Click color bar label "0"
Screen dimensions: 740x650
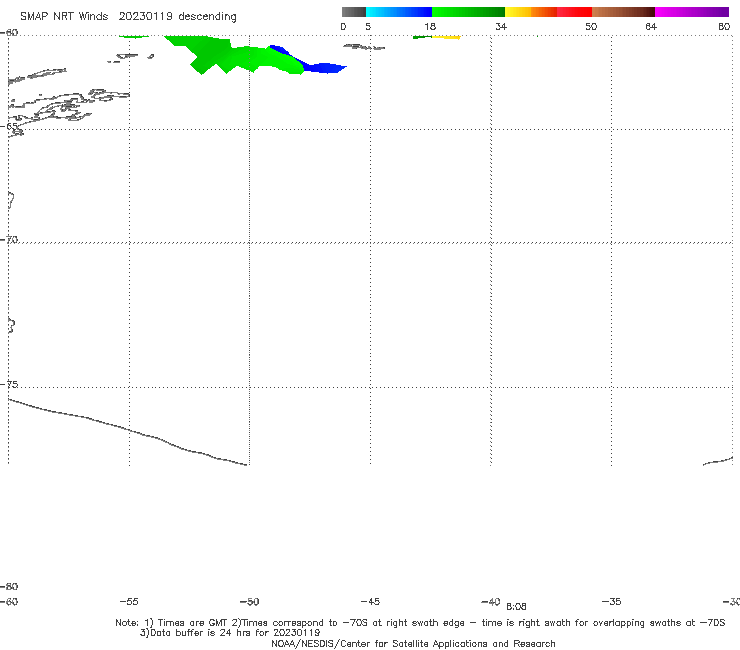click(x=344, y=26)
